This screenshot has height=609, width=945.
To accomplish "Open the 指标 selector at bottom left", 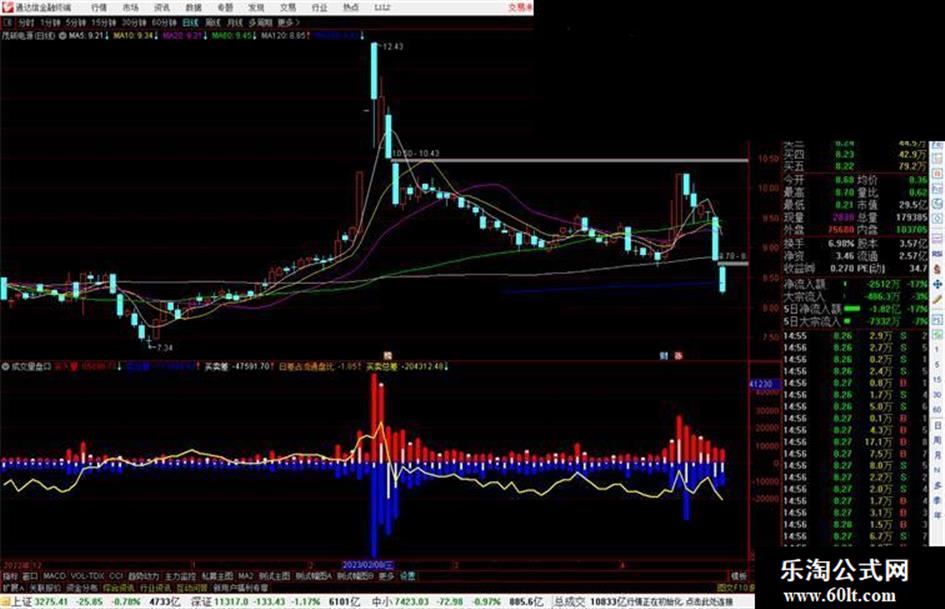I will coord(10,576).
